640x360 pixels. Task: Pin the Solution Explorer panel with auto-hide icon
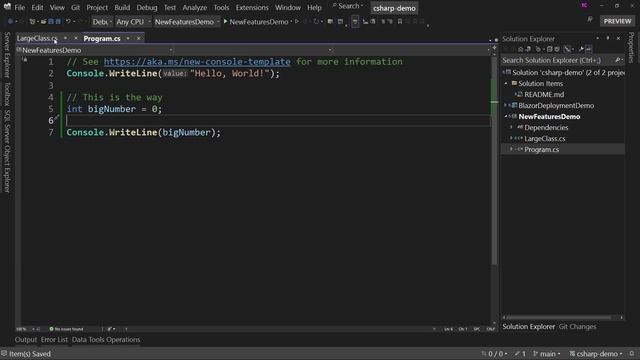(x=608, y=38)
